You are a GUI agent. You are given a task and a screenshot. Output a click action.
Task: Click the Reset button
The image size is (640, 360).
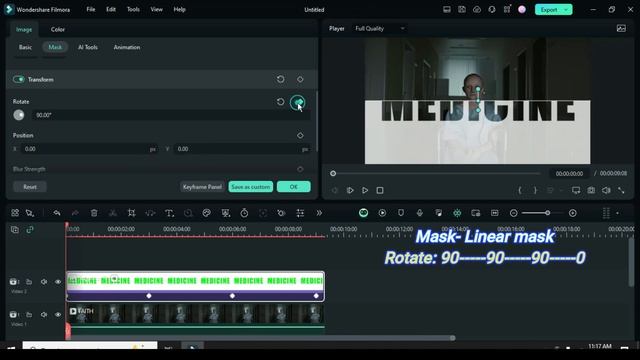pyautogui.click(x=30, y=187)
